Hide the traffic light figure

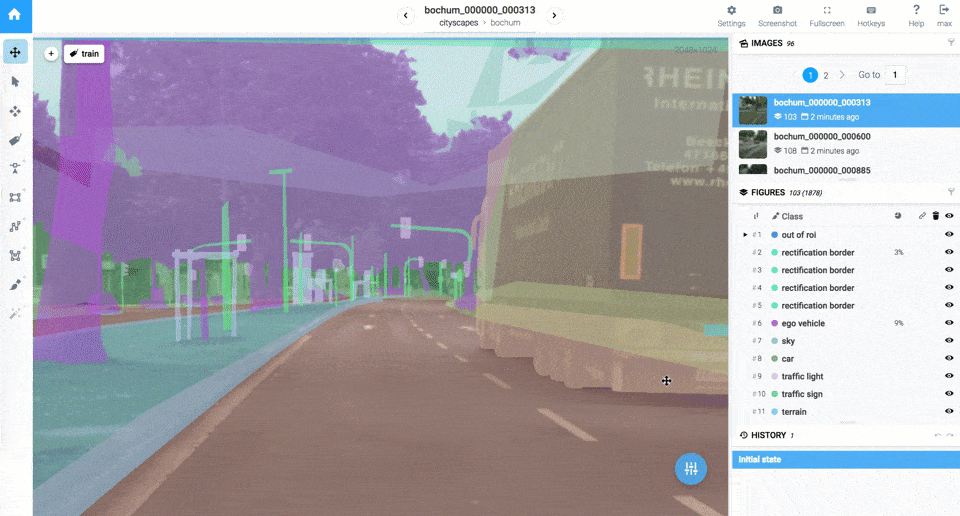[x=949, y=376]
